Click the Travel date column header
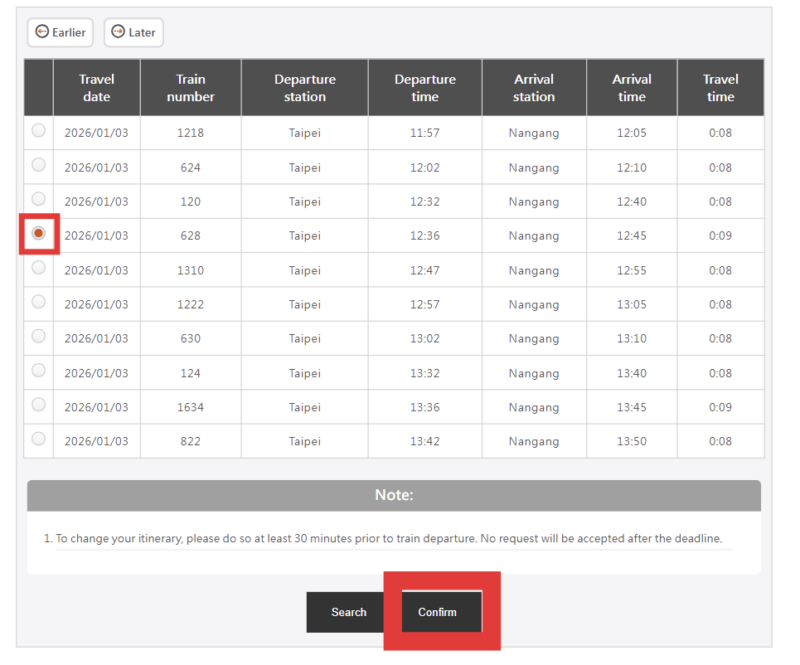Image resolution: width=800 pixels, height=665 pixels. [96, 88]
